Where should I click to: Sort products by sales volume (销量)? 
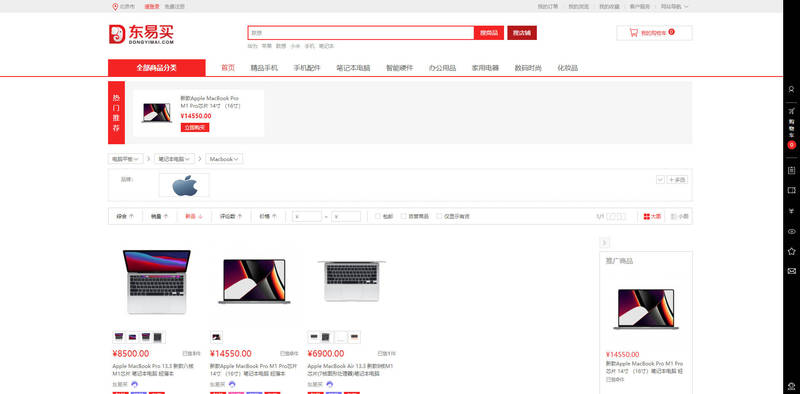[159, 216]
